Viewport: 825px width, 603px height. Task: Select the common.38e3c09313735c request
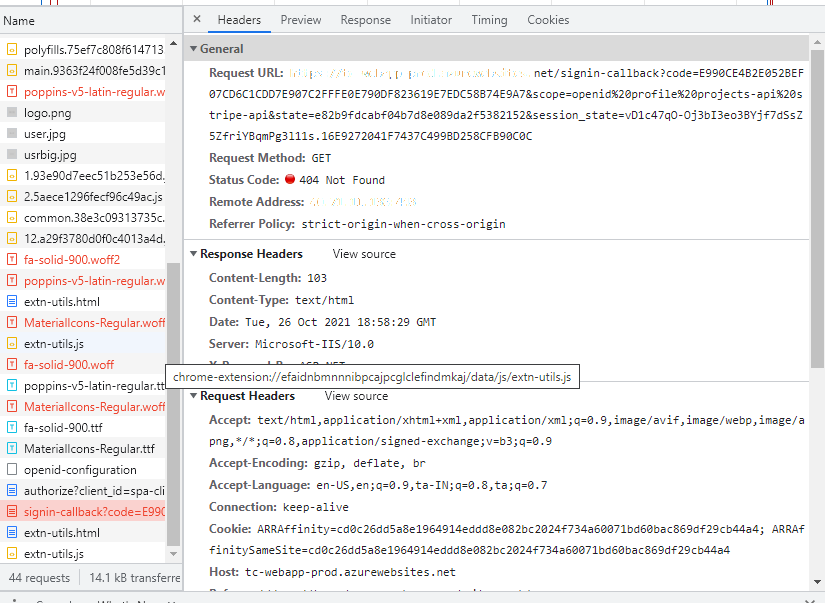click(83, 218)
